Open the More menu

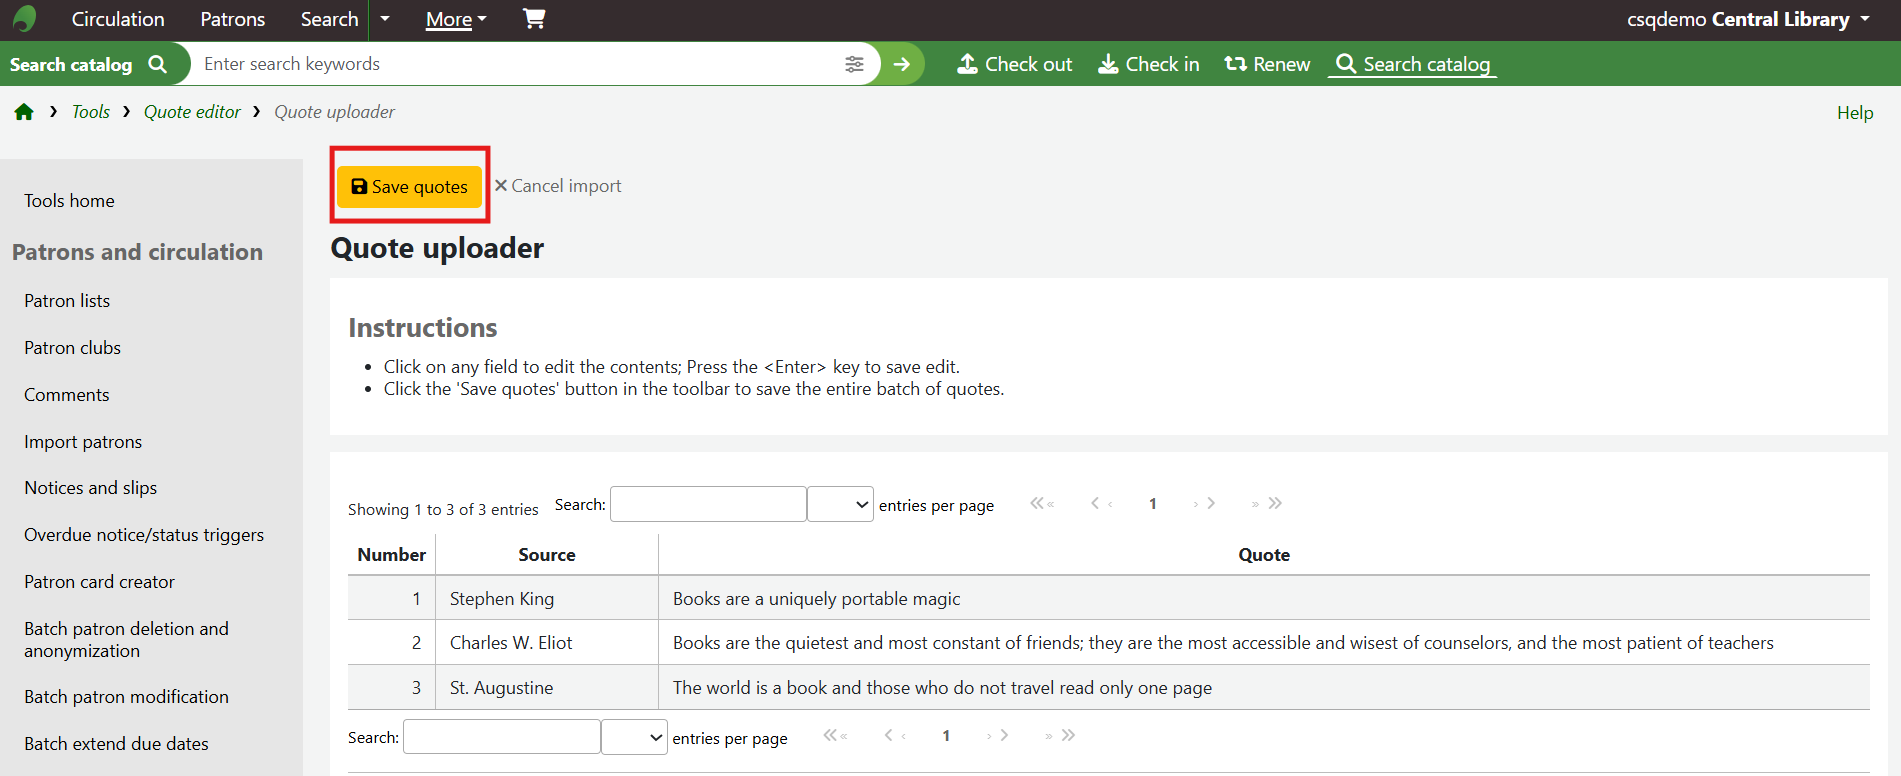pos(455,19)
